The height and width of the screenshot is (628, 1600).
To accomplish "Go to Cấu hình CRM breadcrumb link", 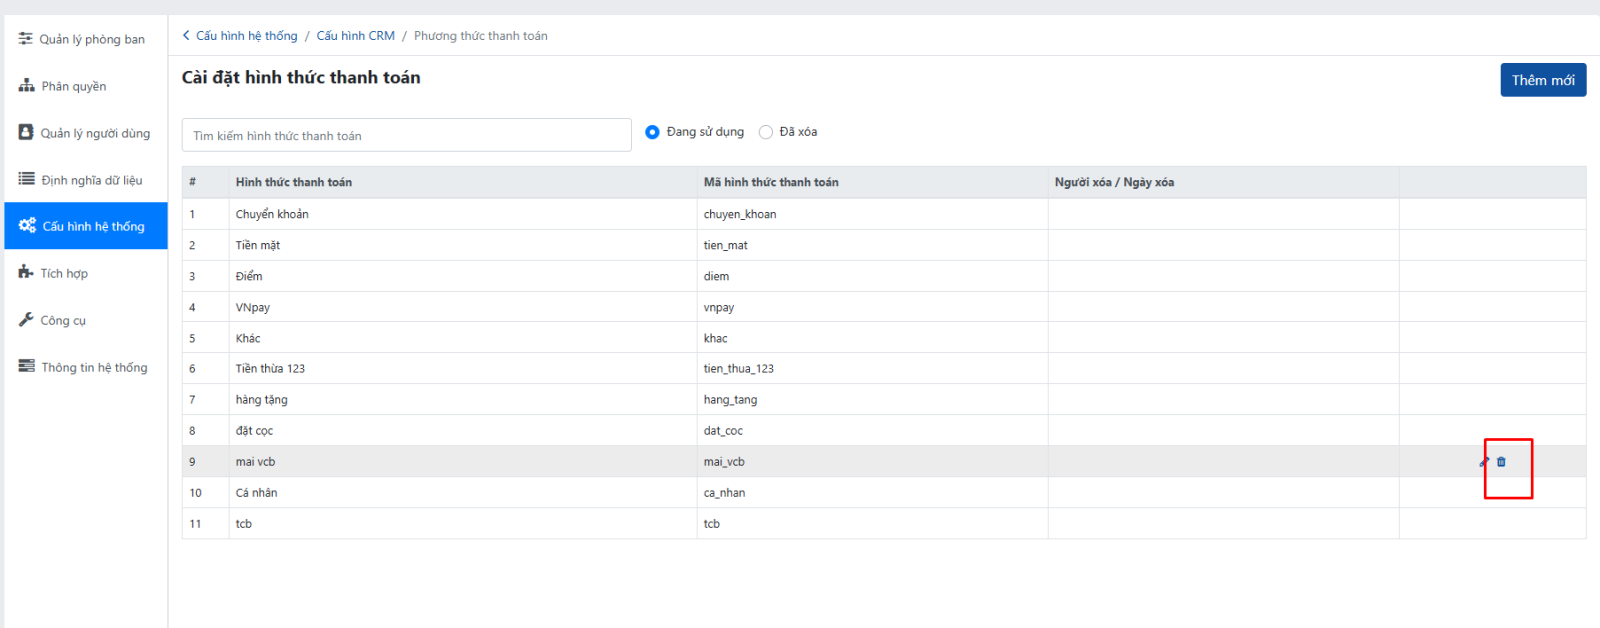I will coord(355,36).
